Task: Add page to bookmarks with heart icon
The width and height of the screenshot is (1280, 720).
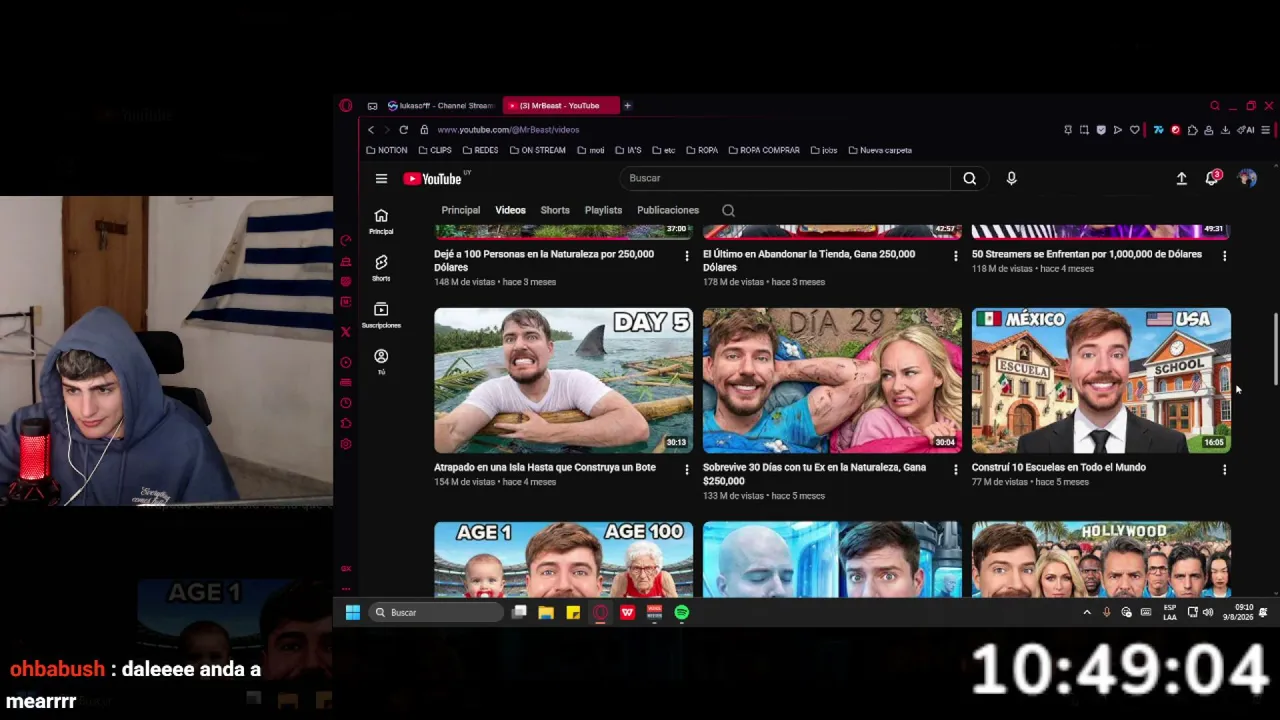Action: point(1134,129)
